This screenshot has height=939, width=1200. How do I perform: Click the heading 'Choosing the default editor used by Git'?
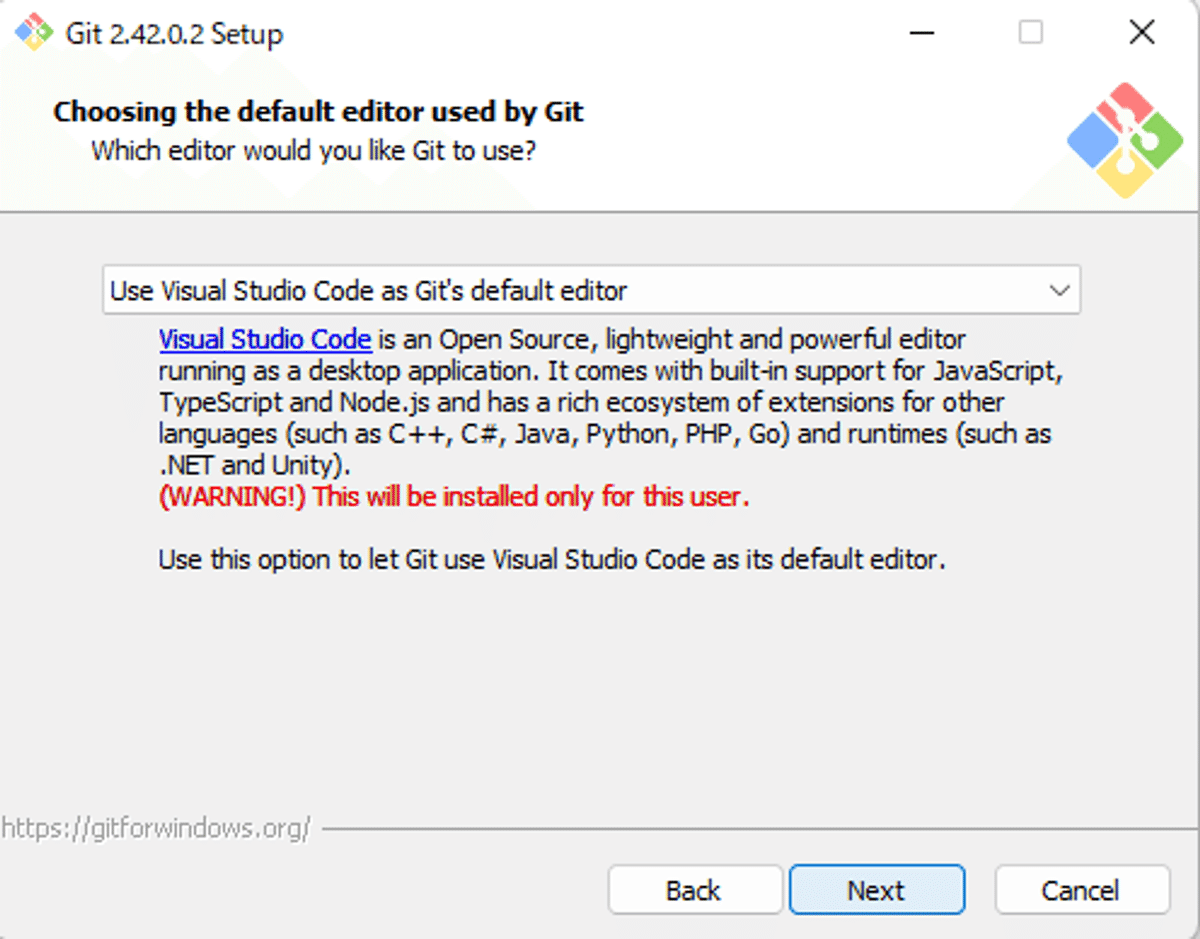(x=318, y=111)
